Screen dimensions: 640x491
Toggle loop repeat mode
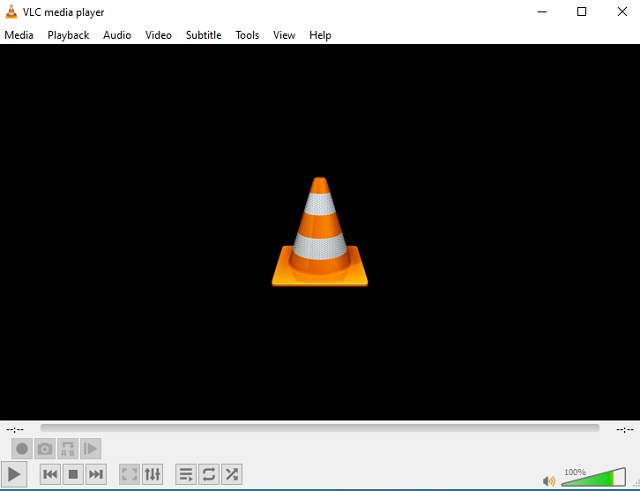pos(209,474)
